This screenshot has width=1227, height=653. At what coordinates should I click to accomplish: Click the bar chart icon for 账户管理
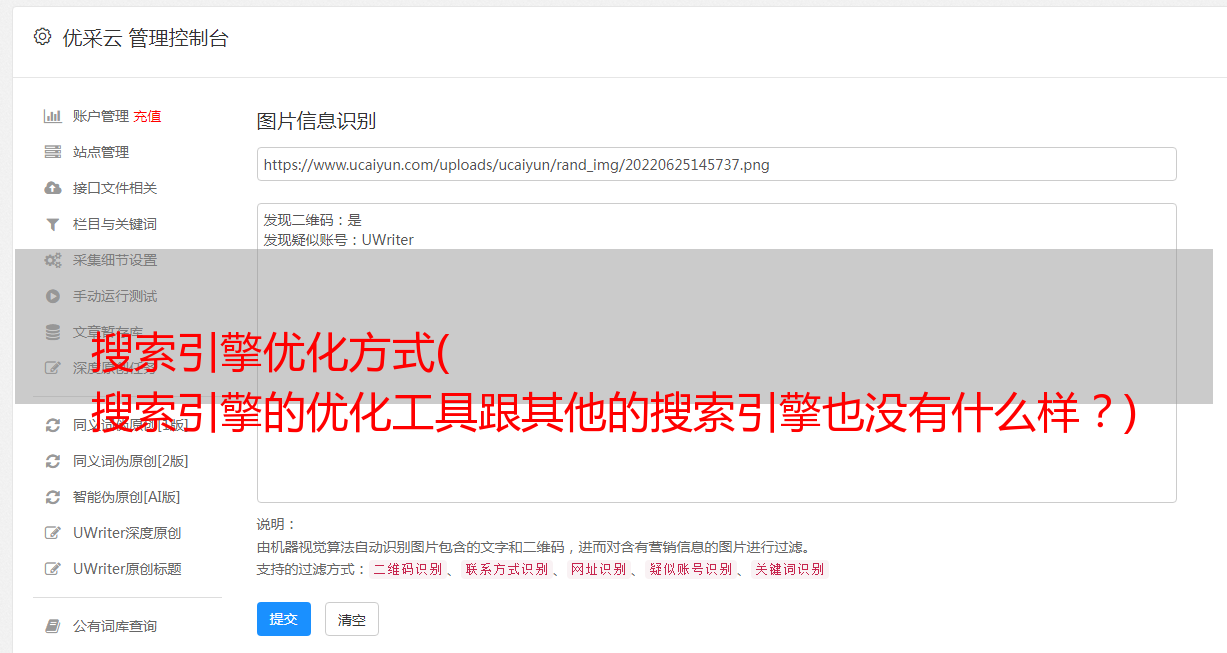pyautogui.click(x=53, y=116)
